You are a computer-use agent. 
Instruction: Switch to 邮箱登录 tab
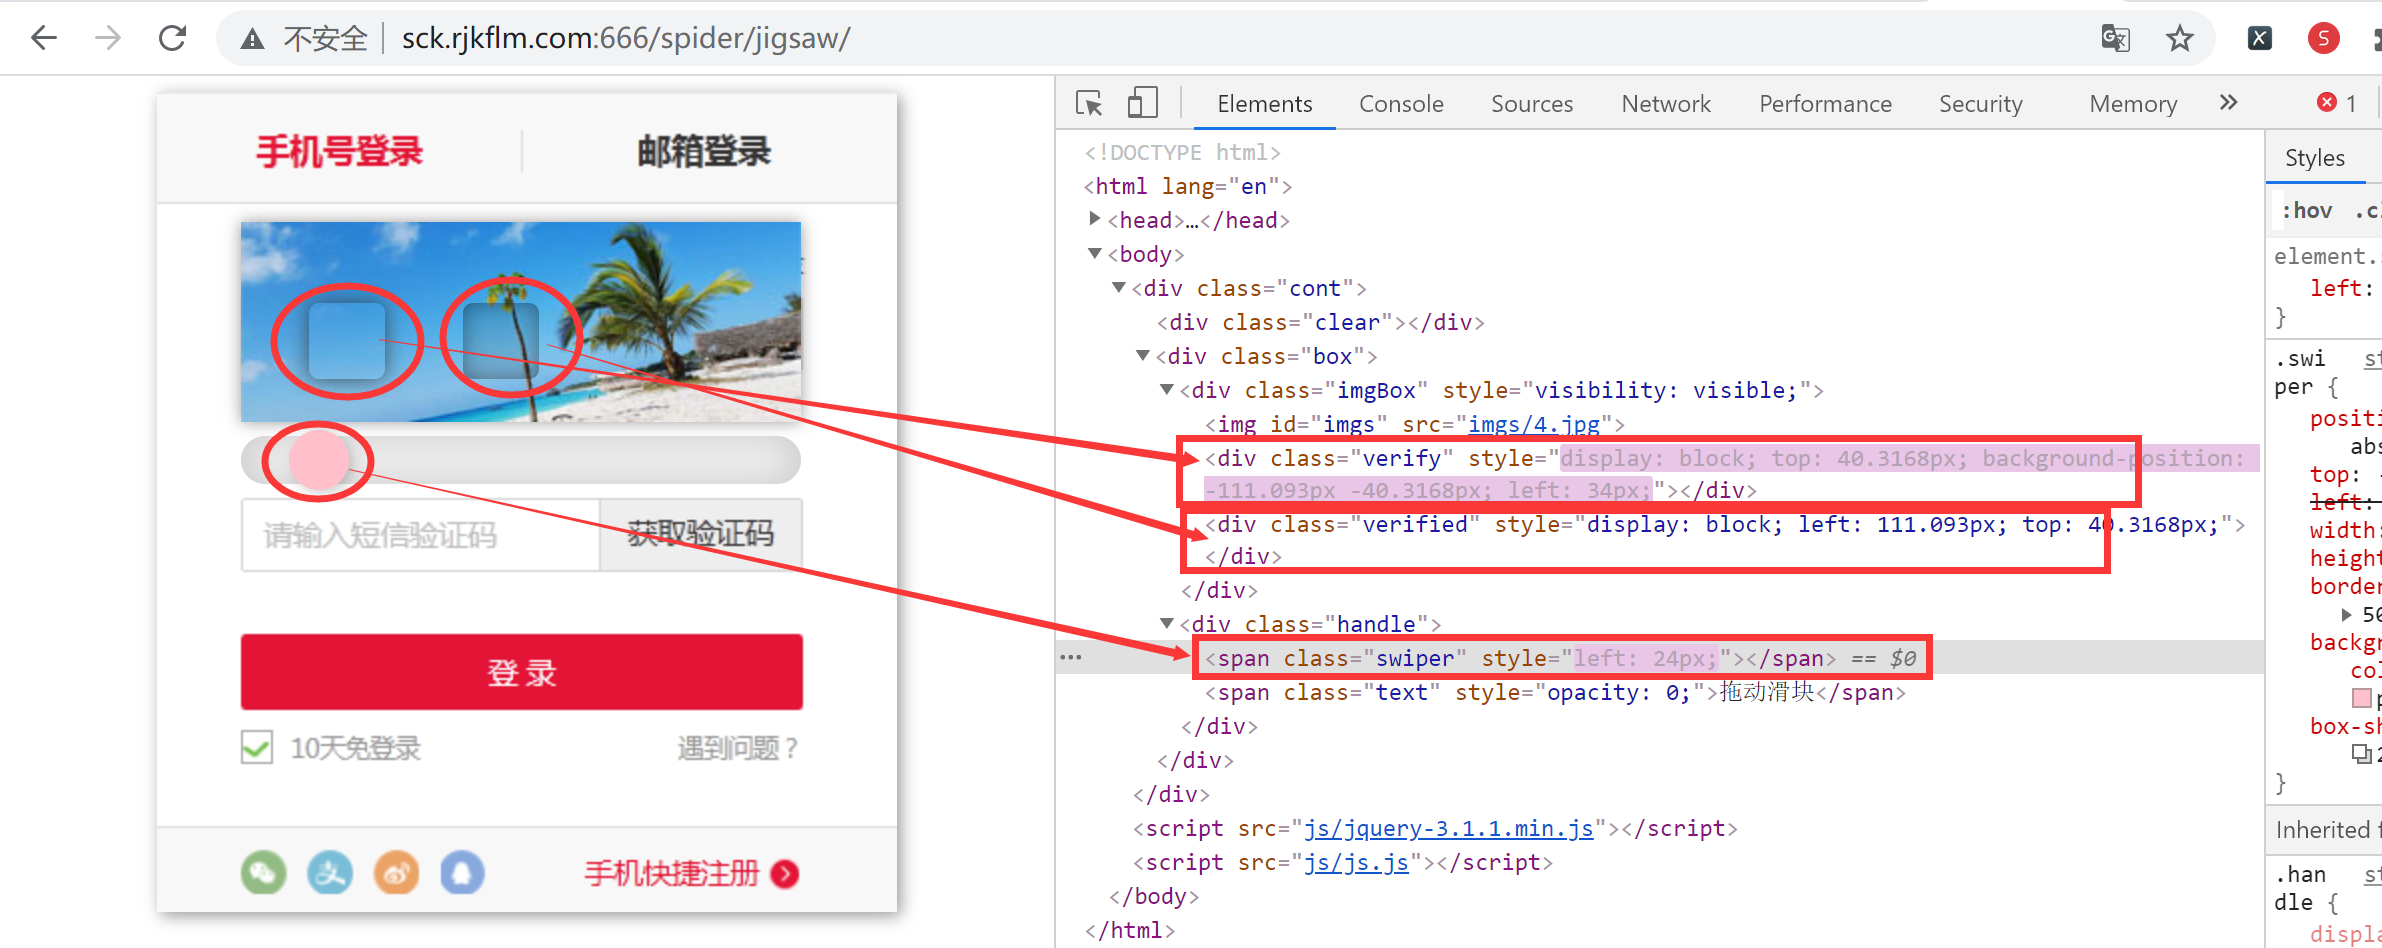click(704, 152)
